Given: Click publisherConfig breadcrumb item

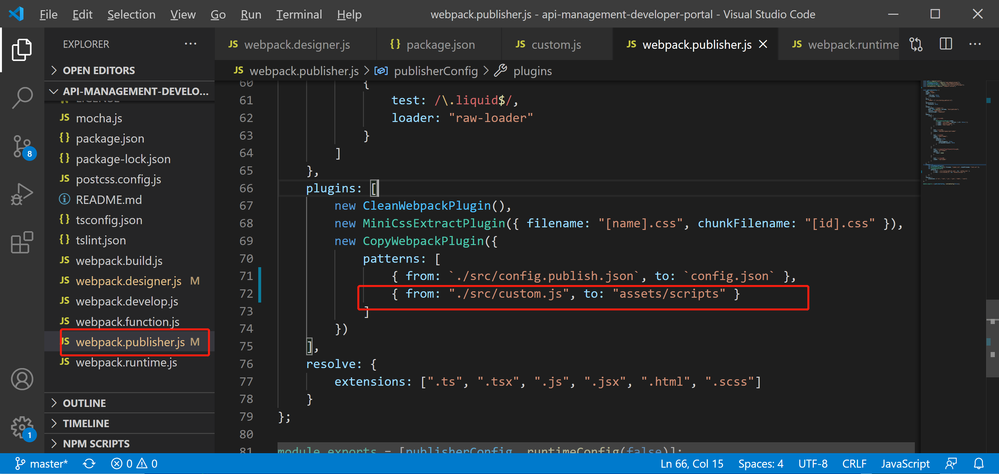Looking at the screenshot, I should coord(427,71).
